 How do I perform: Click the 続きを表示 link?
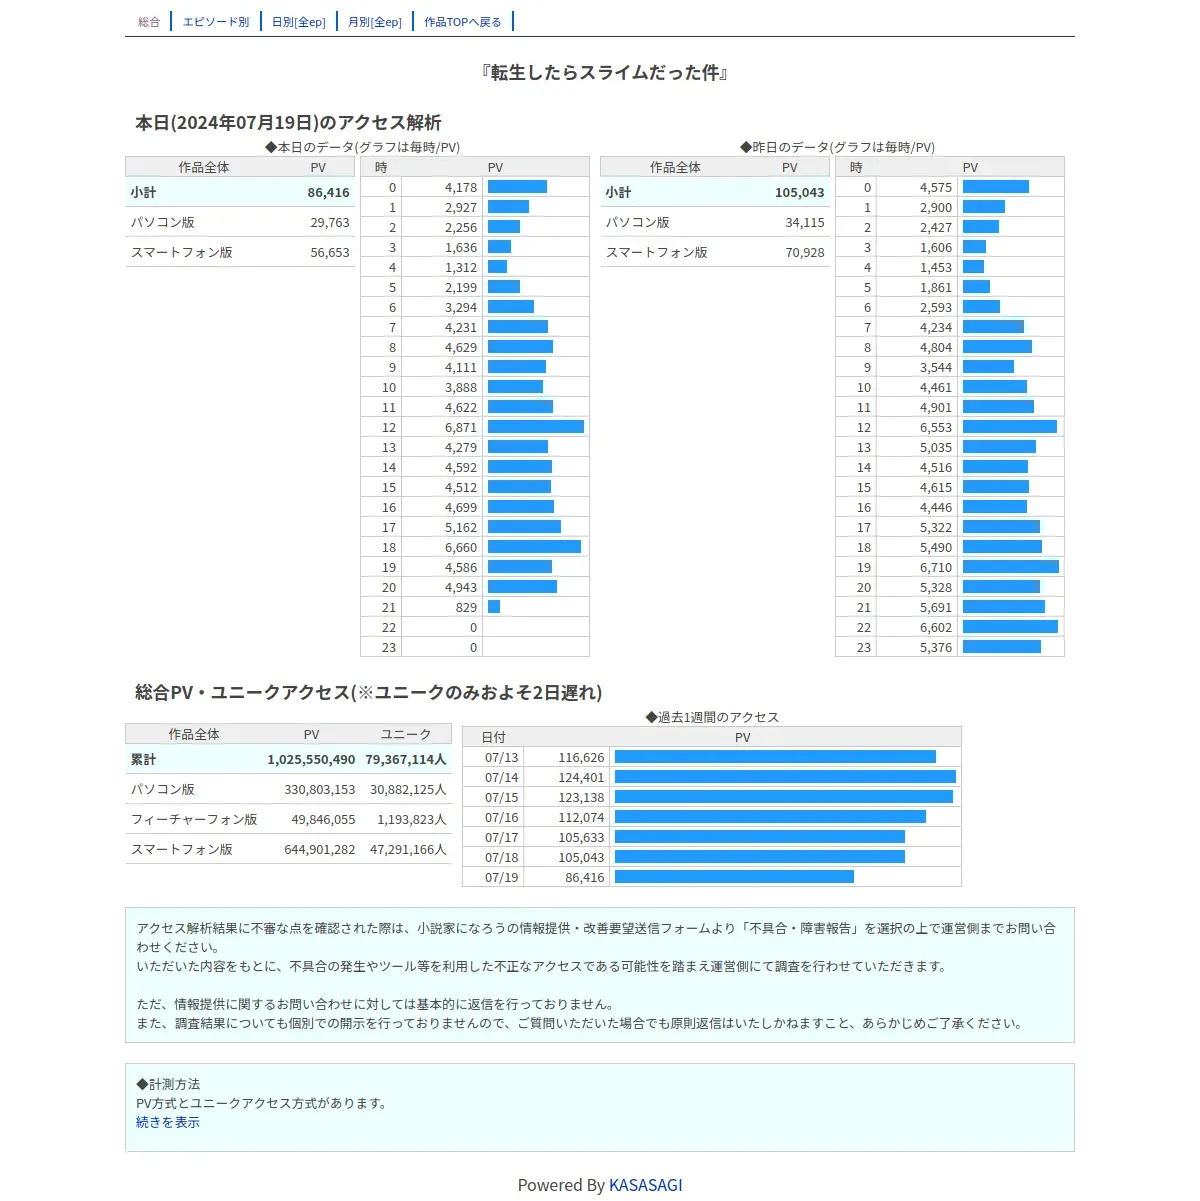[168, 1123]
